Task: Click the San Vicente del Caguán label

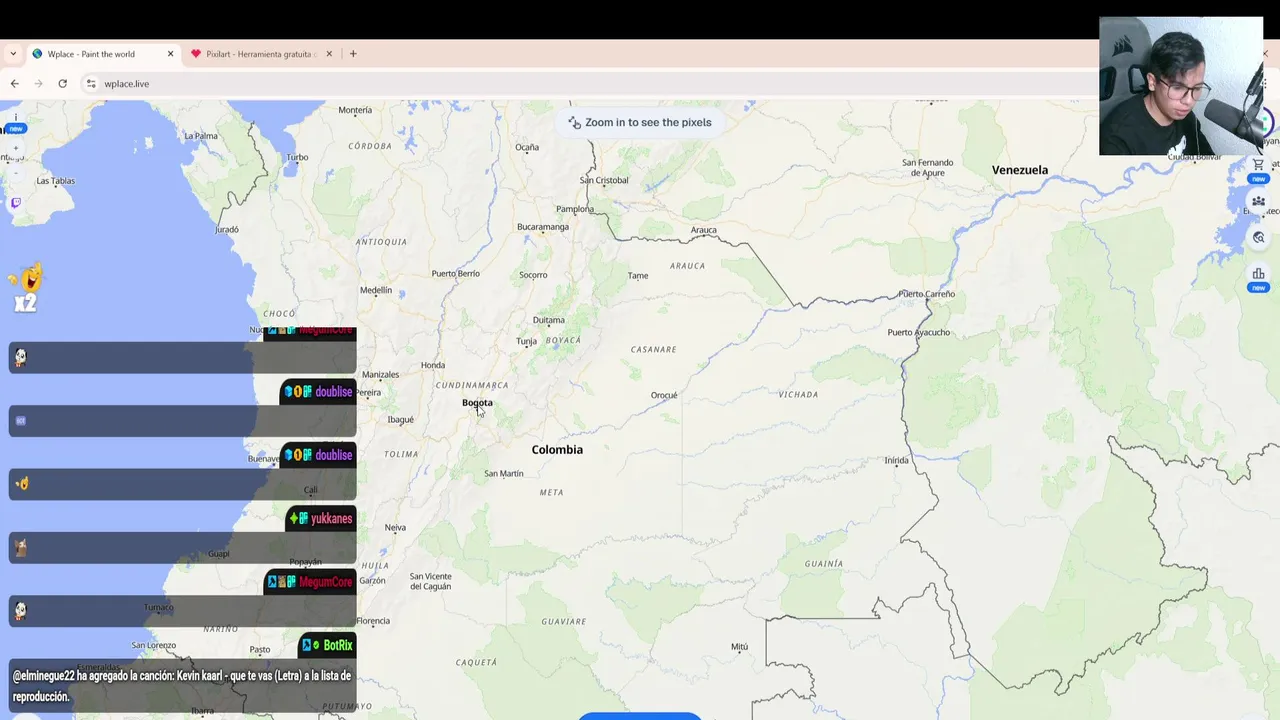Action: 430,582
